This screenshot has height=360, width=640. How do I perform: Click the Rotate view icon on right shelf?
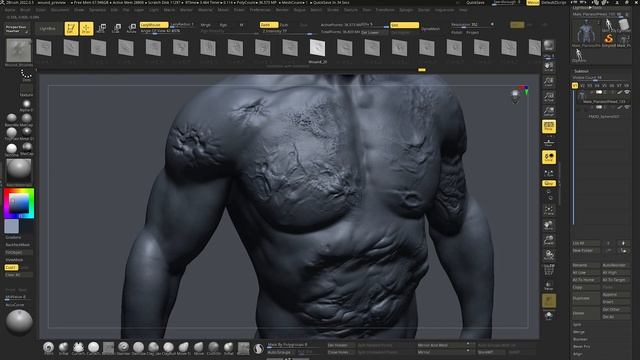[549, 255]
